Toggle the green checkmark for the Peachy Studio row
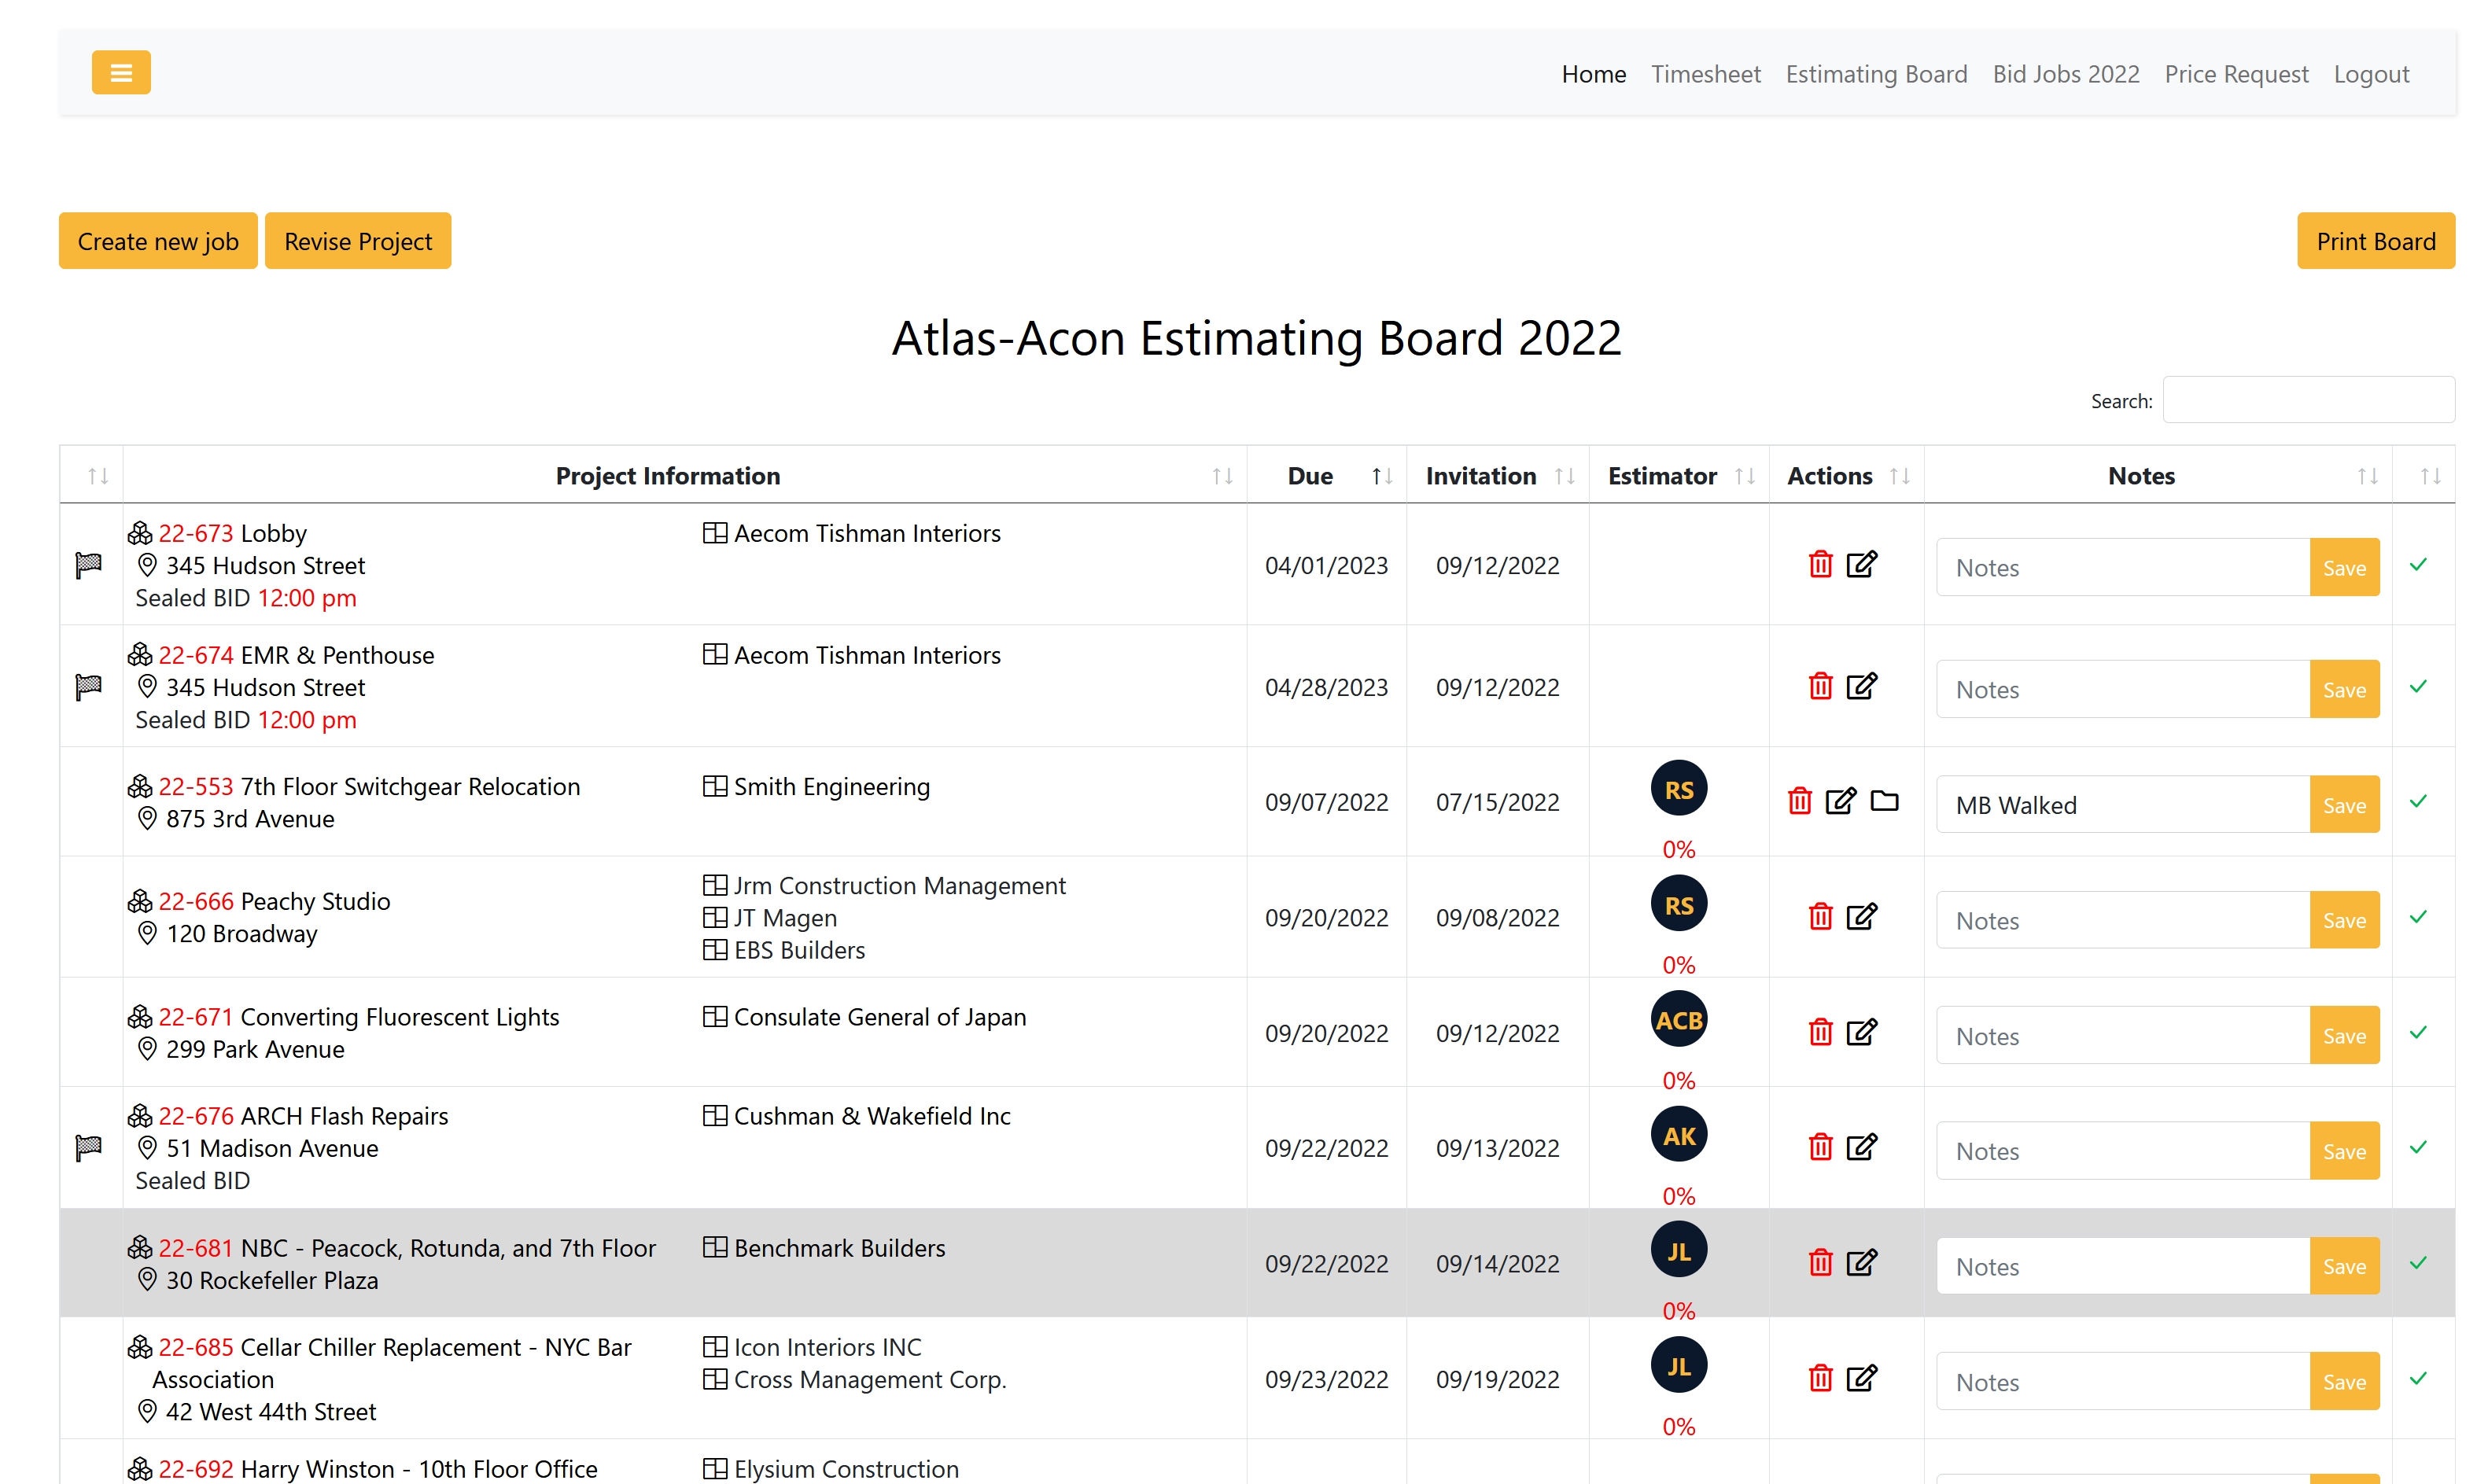 tap(2418, 917)
